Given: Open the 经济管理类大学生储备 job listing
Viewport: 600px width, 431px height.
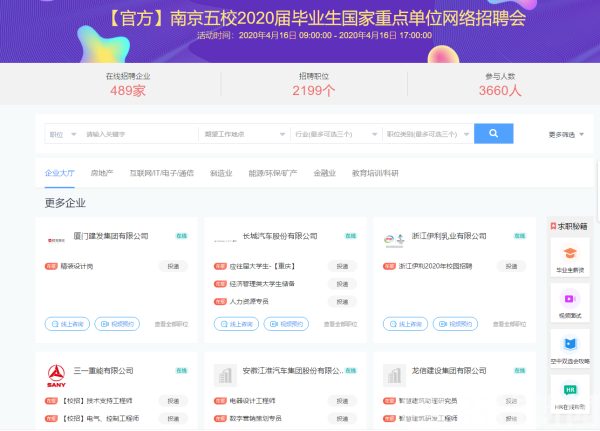Looking at the screenshot, I should tap(262, 284).
